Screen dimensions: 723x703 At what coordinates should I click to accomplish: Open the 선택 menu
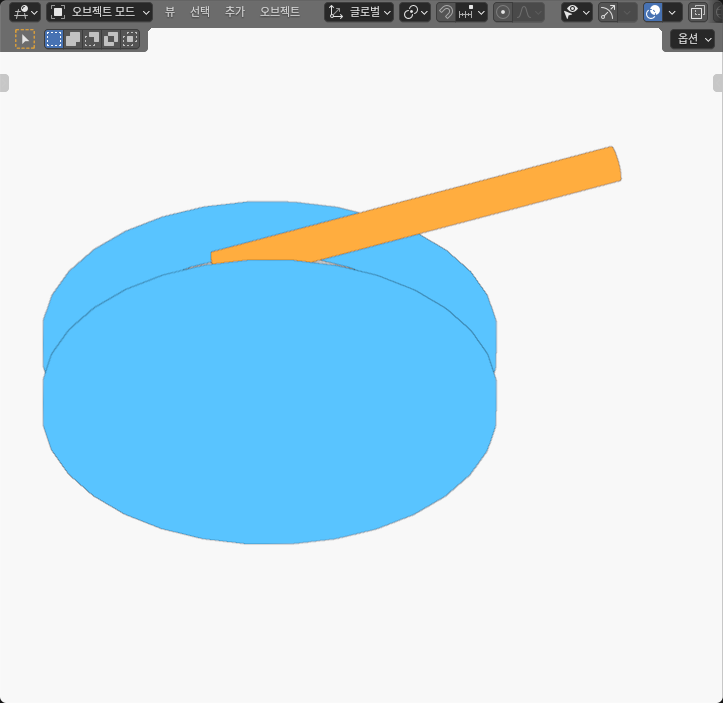click(x=200, y=12)
